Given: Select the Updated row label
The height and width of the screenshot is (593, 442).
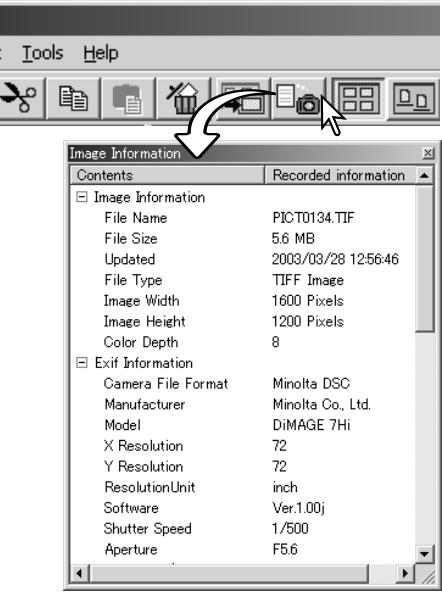Looking at the screenshot, I should [130, 259].
